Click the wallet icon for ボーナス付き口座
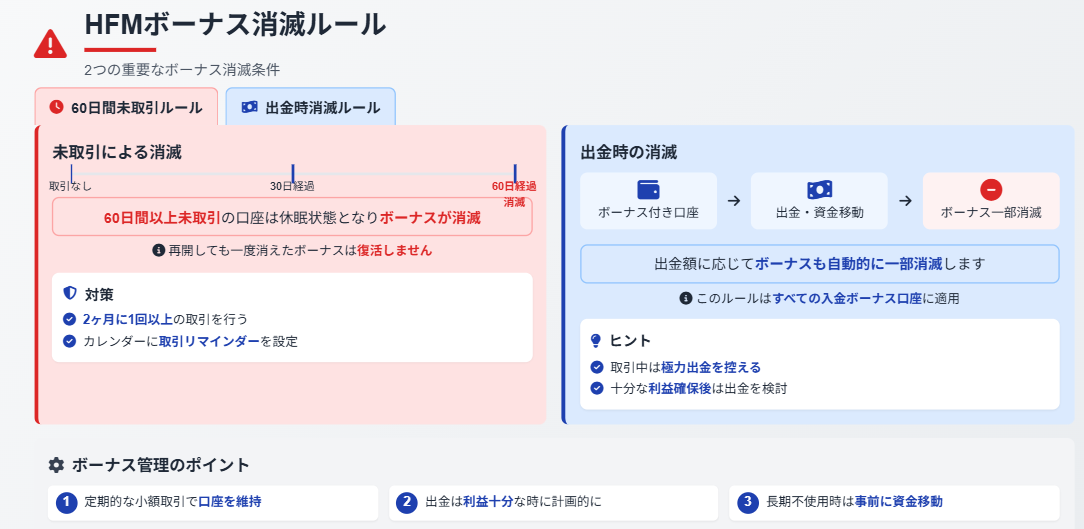The width and height of the screenshot is (1084, 529). pyautogui.click(x=648, y=189)
